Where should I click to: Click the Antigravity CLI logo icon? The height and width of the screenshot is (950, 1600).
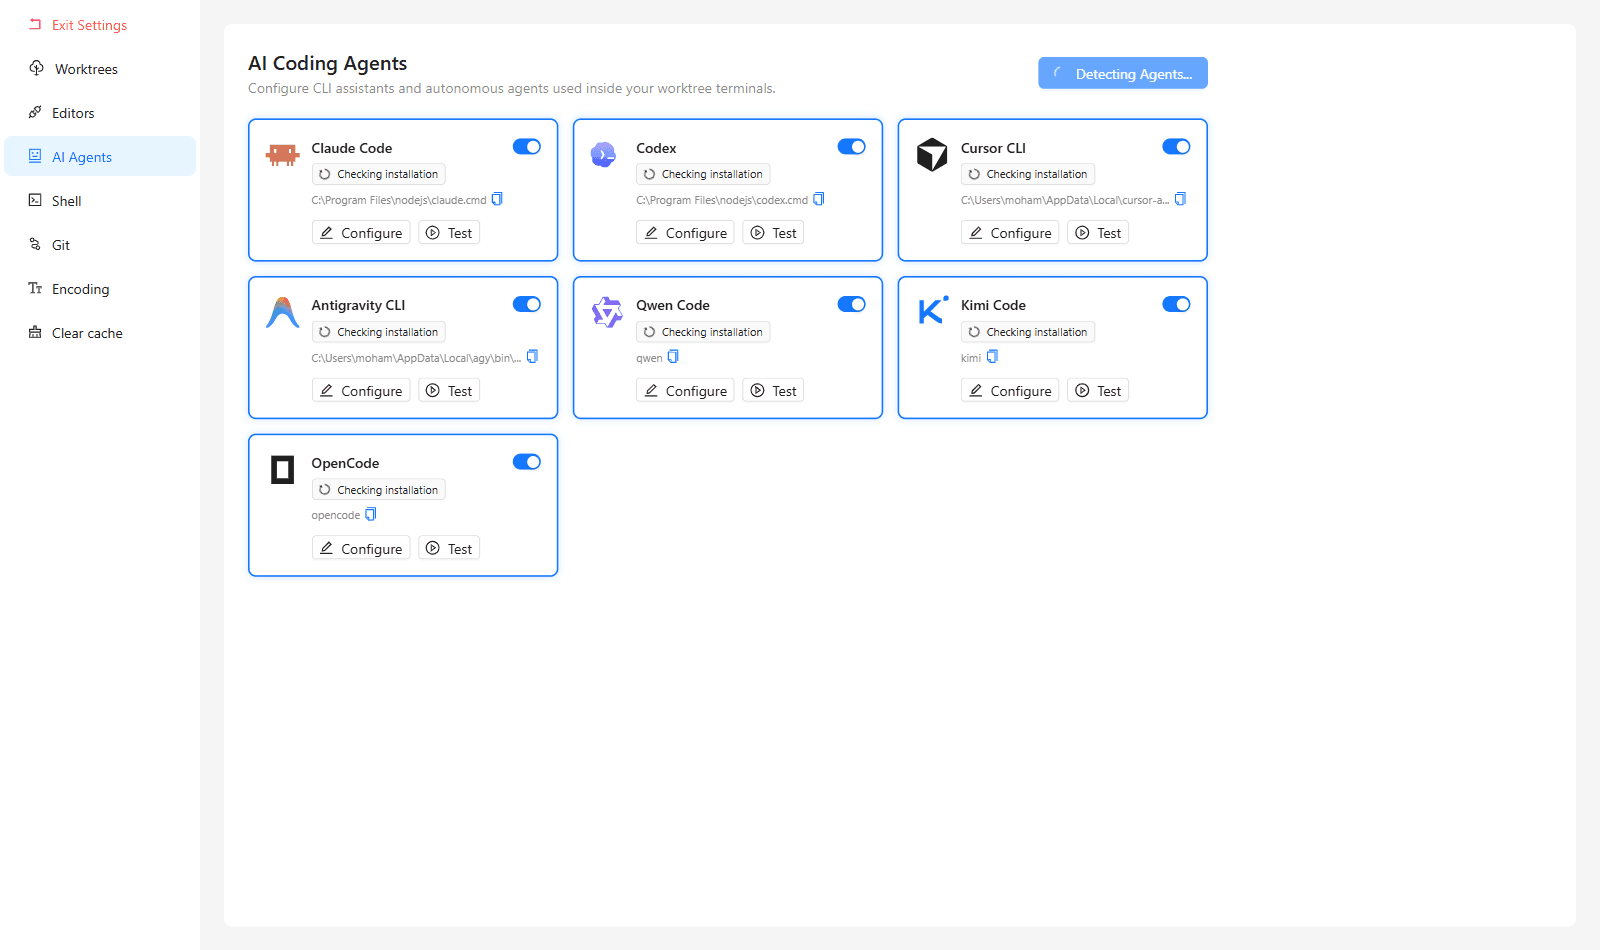pyautogui.click(x=283, y=312)
